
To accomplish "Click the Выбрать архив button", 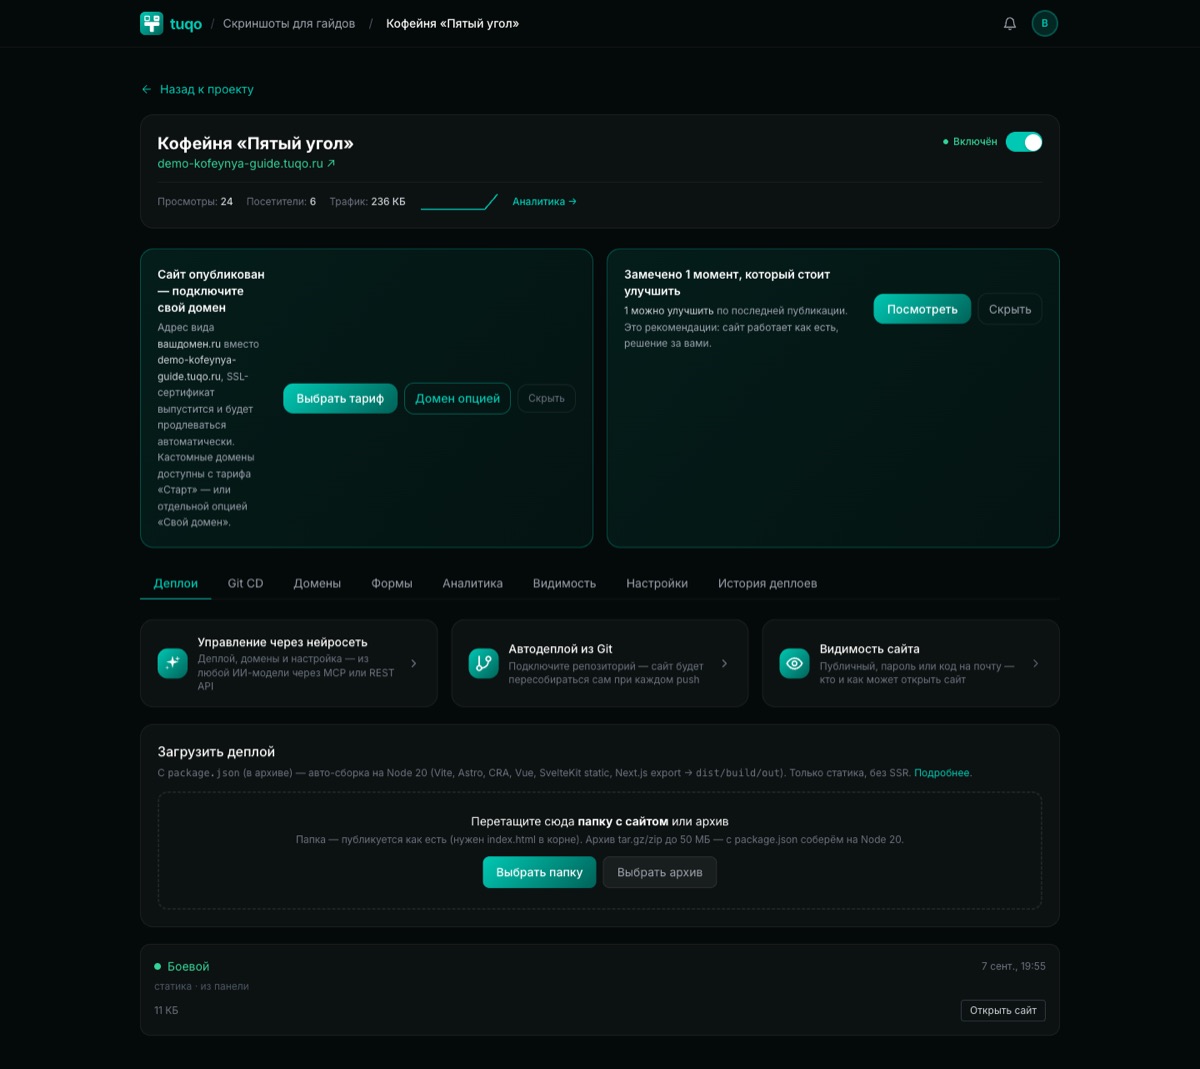I will [660, 872].
